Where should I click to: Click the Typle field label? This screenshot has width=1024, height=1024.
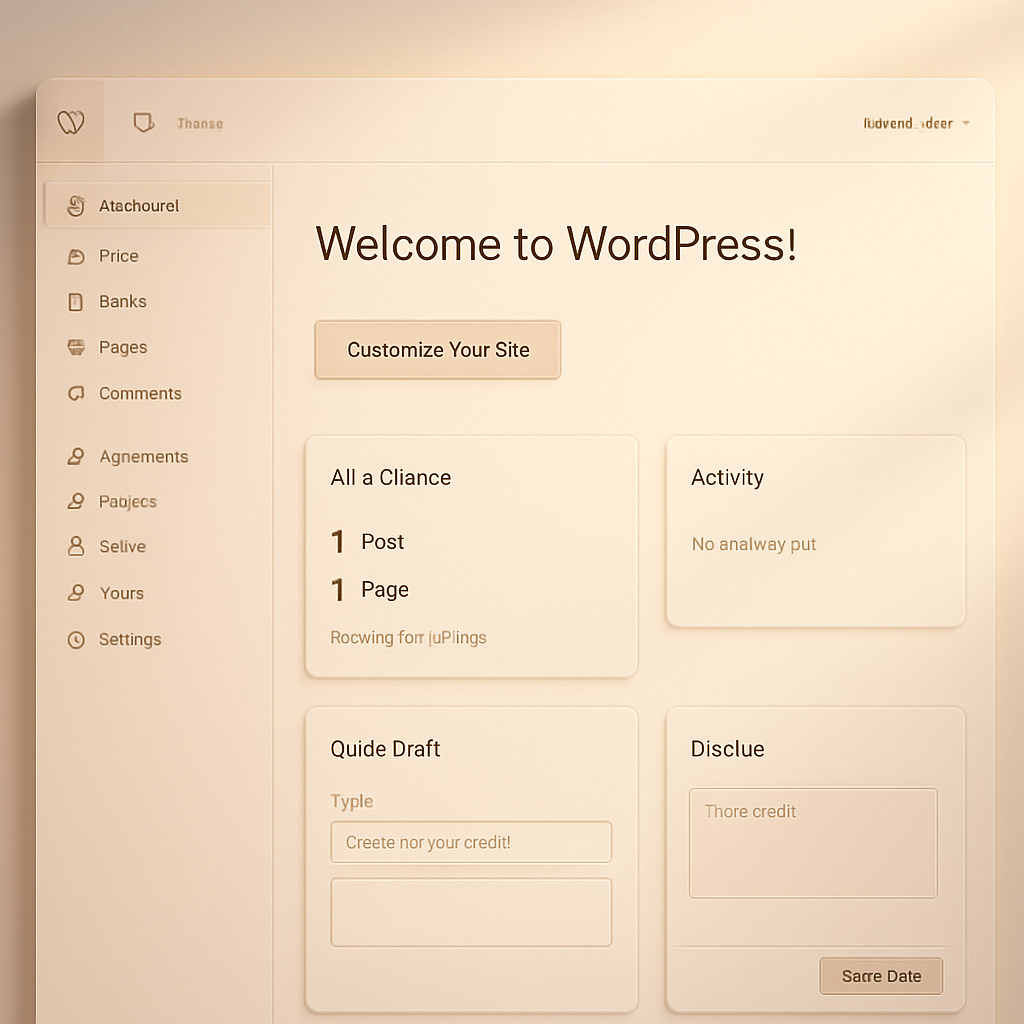coord(351,801)
